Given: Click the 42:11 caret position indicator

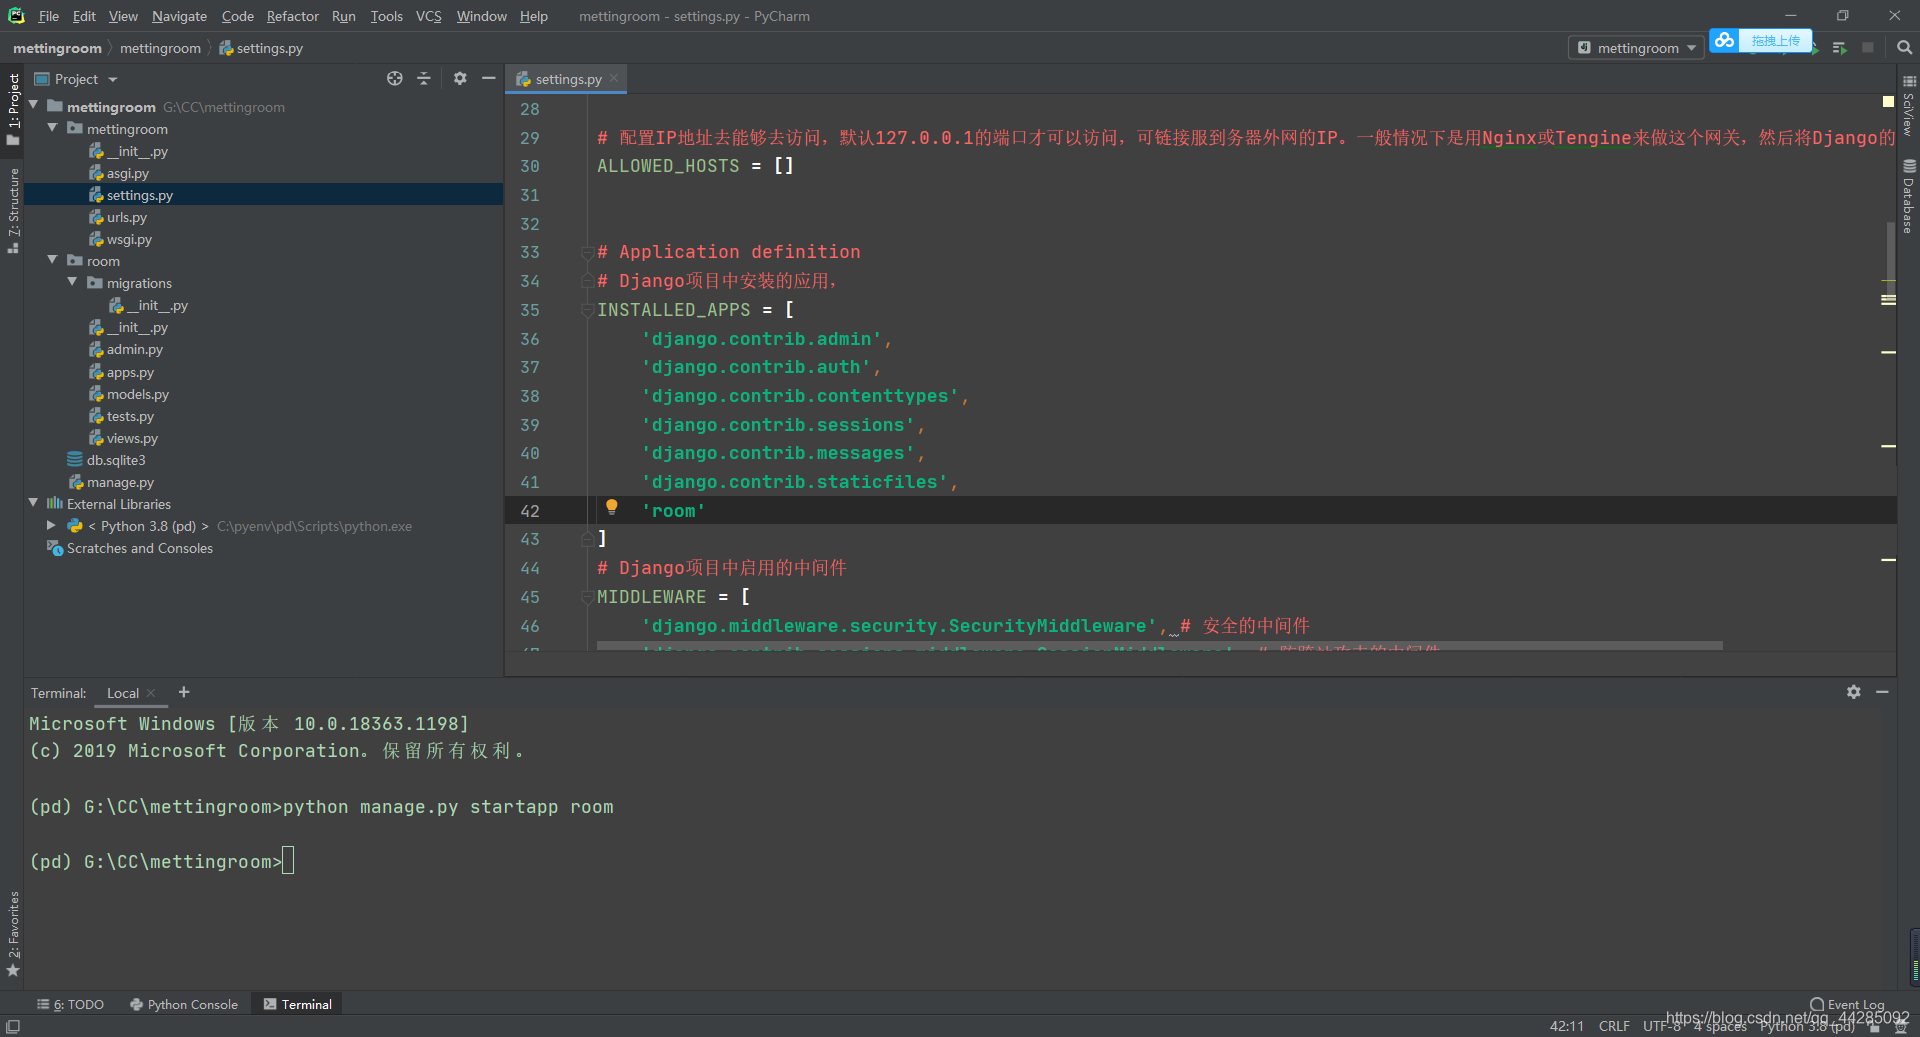Looking at the screenshot, I should click(x=1567, y=1026).
